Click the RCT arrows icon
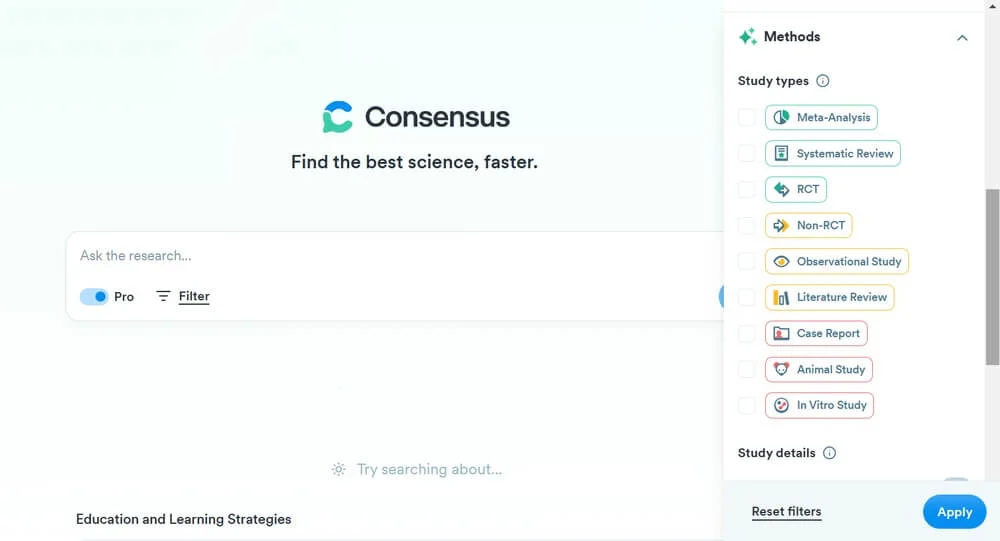The width and height of the screenshot is (1000, 541). tap(781, 190)
